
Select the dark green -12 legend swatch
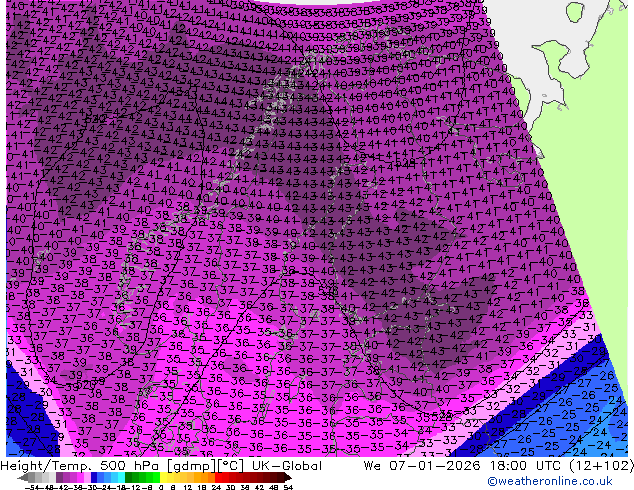click(x=129, y=477)
